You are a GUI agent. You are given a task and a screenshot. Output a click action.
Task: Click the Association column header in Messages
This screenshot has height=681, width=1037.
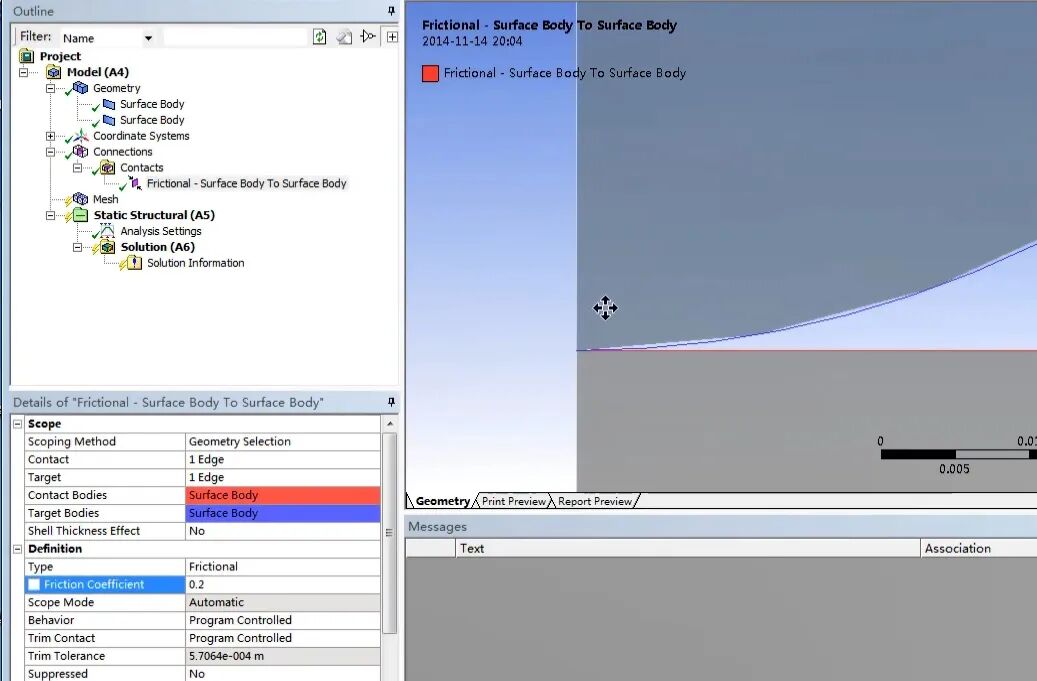click(978, 548)
